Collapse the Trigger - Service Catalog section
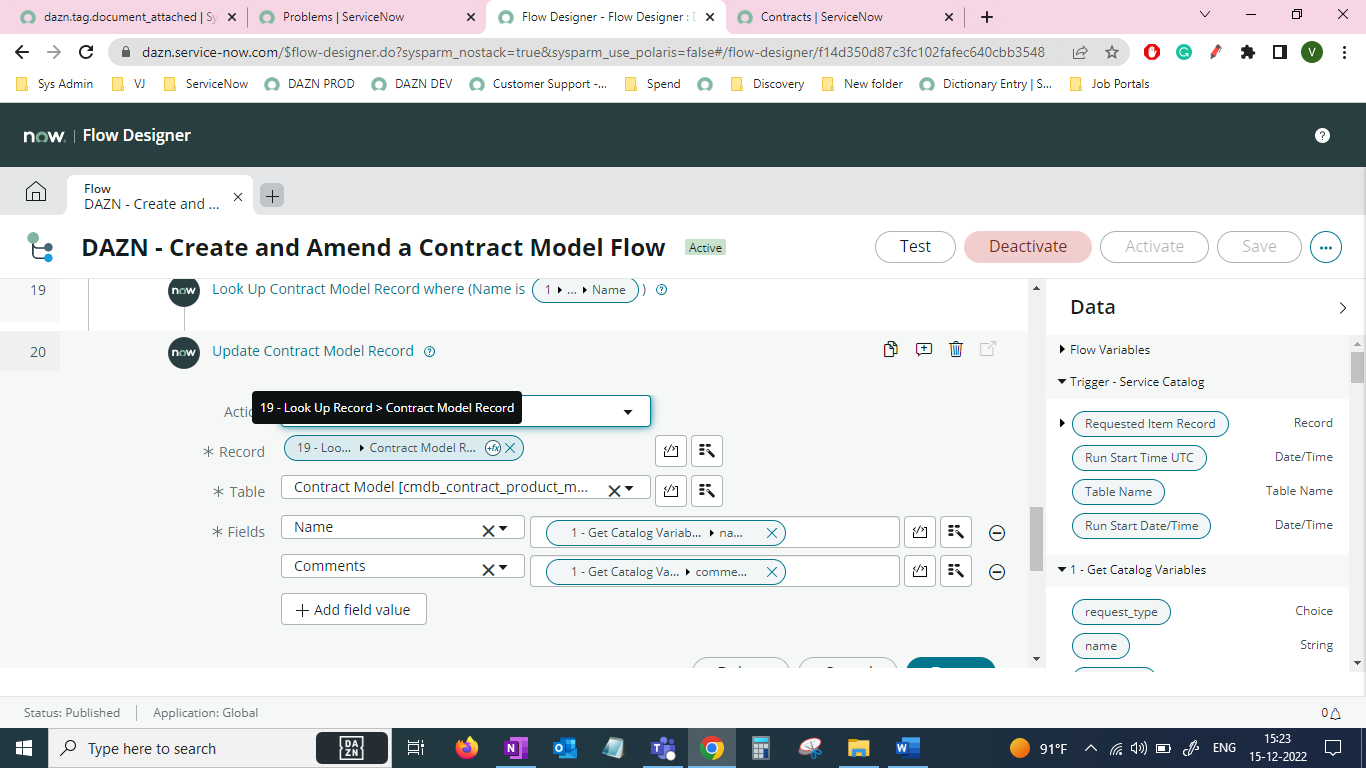The image size is (1366, 768). 1062,382
